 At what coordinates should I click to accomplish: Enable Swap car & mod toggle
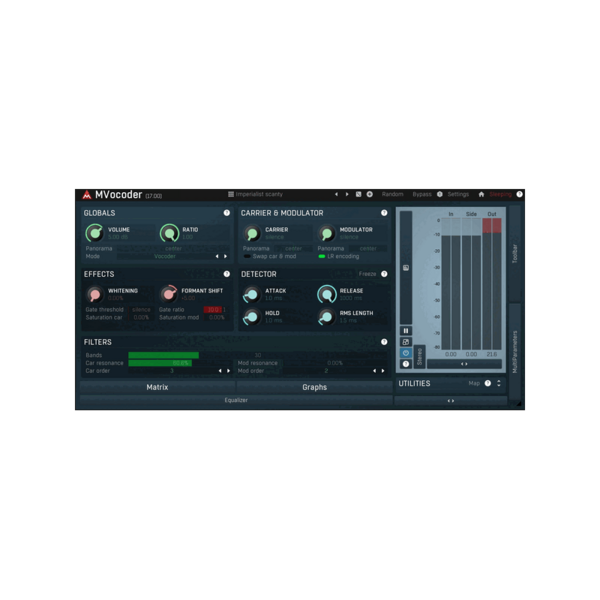click(x=247, y=256)
